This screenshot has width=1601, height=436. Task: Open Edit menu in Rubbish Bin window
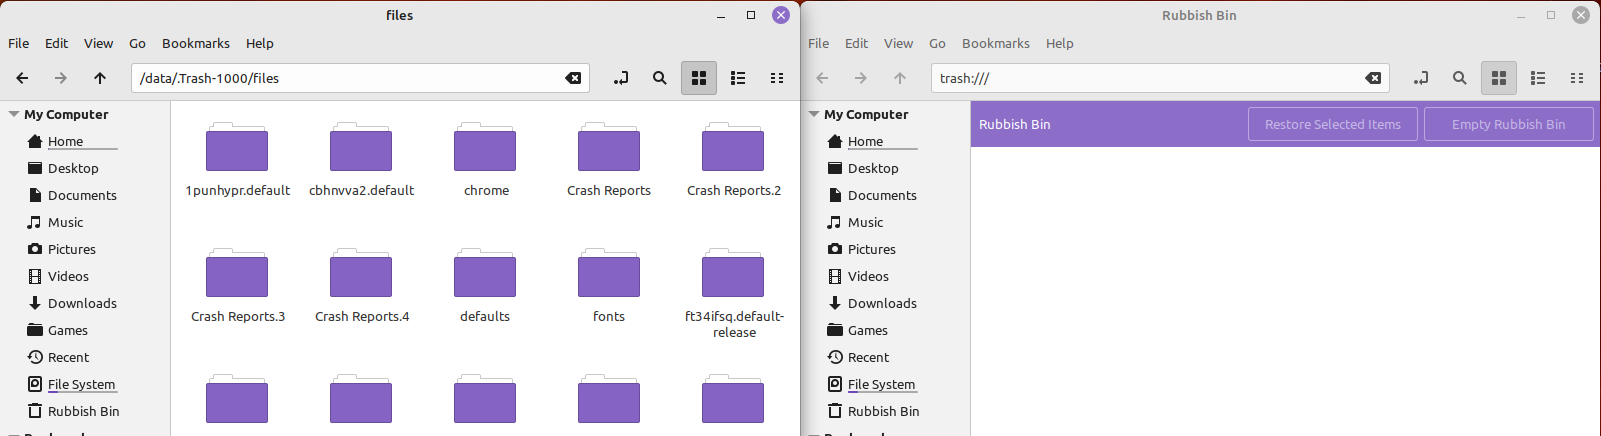click(x=857, y=43)
